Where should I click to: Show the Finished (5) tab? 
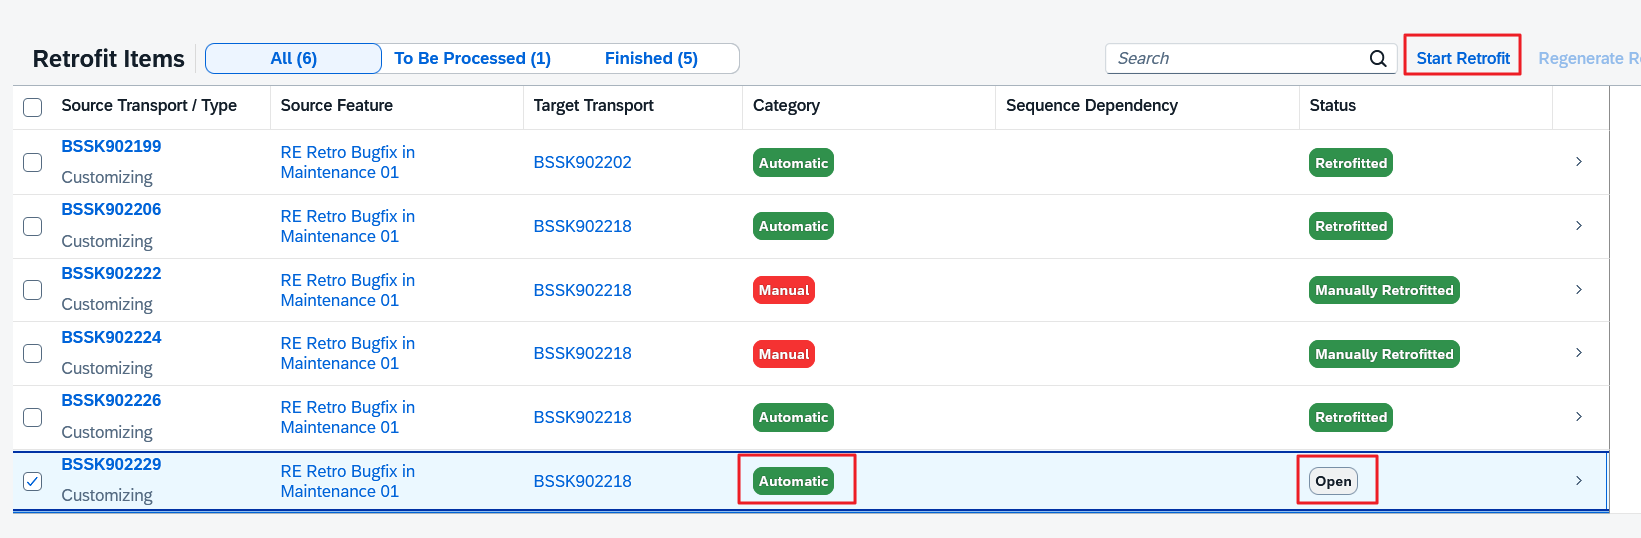[651, 59]
